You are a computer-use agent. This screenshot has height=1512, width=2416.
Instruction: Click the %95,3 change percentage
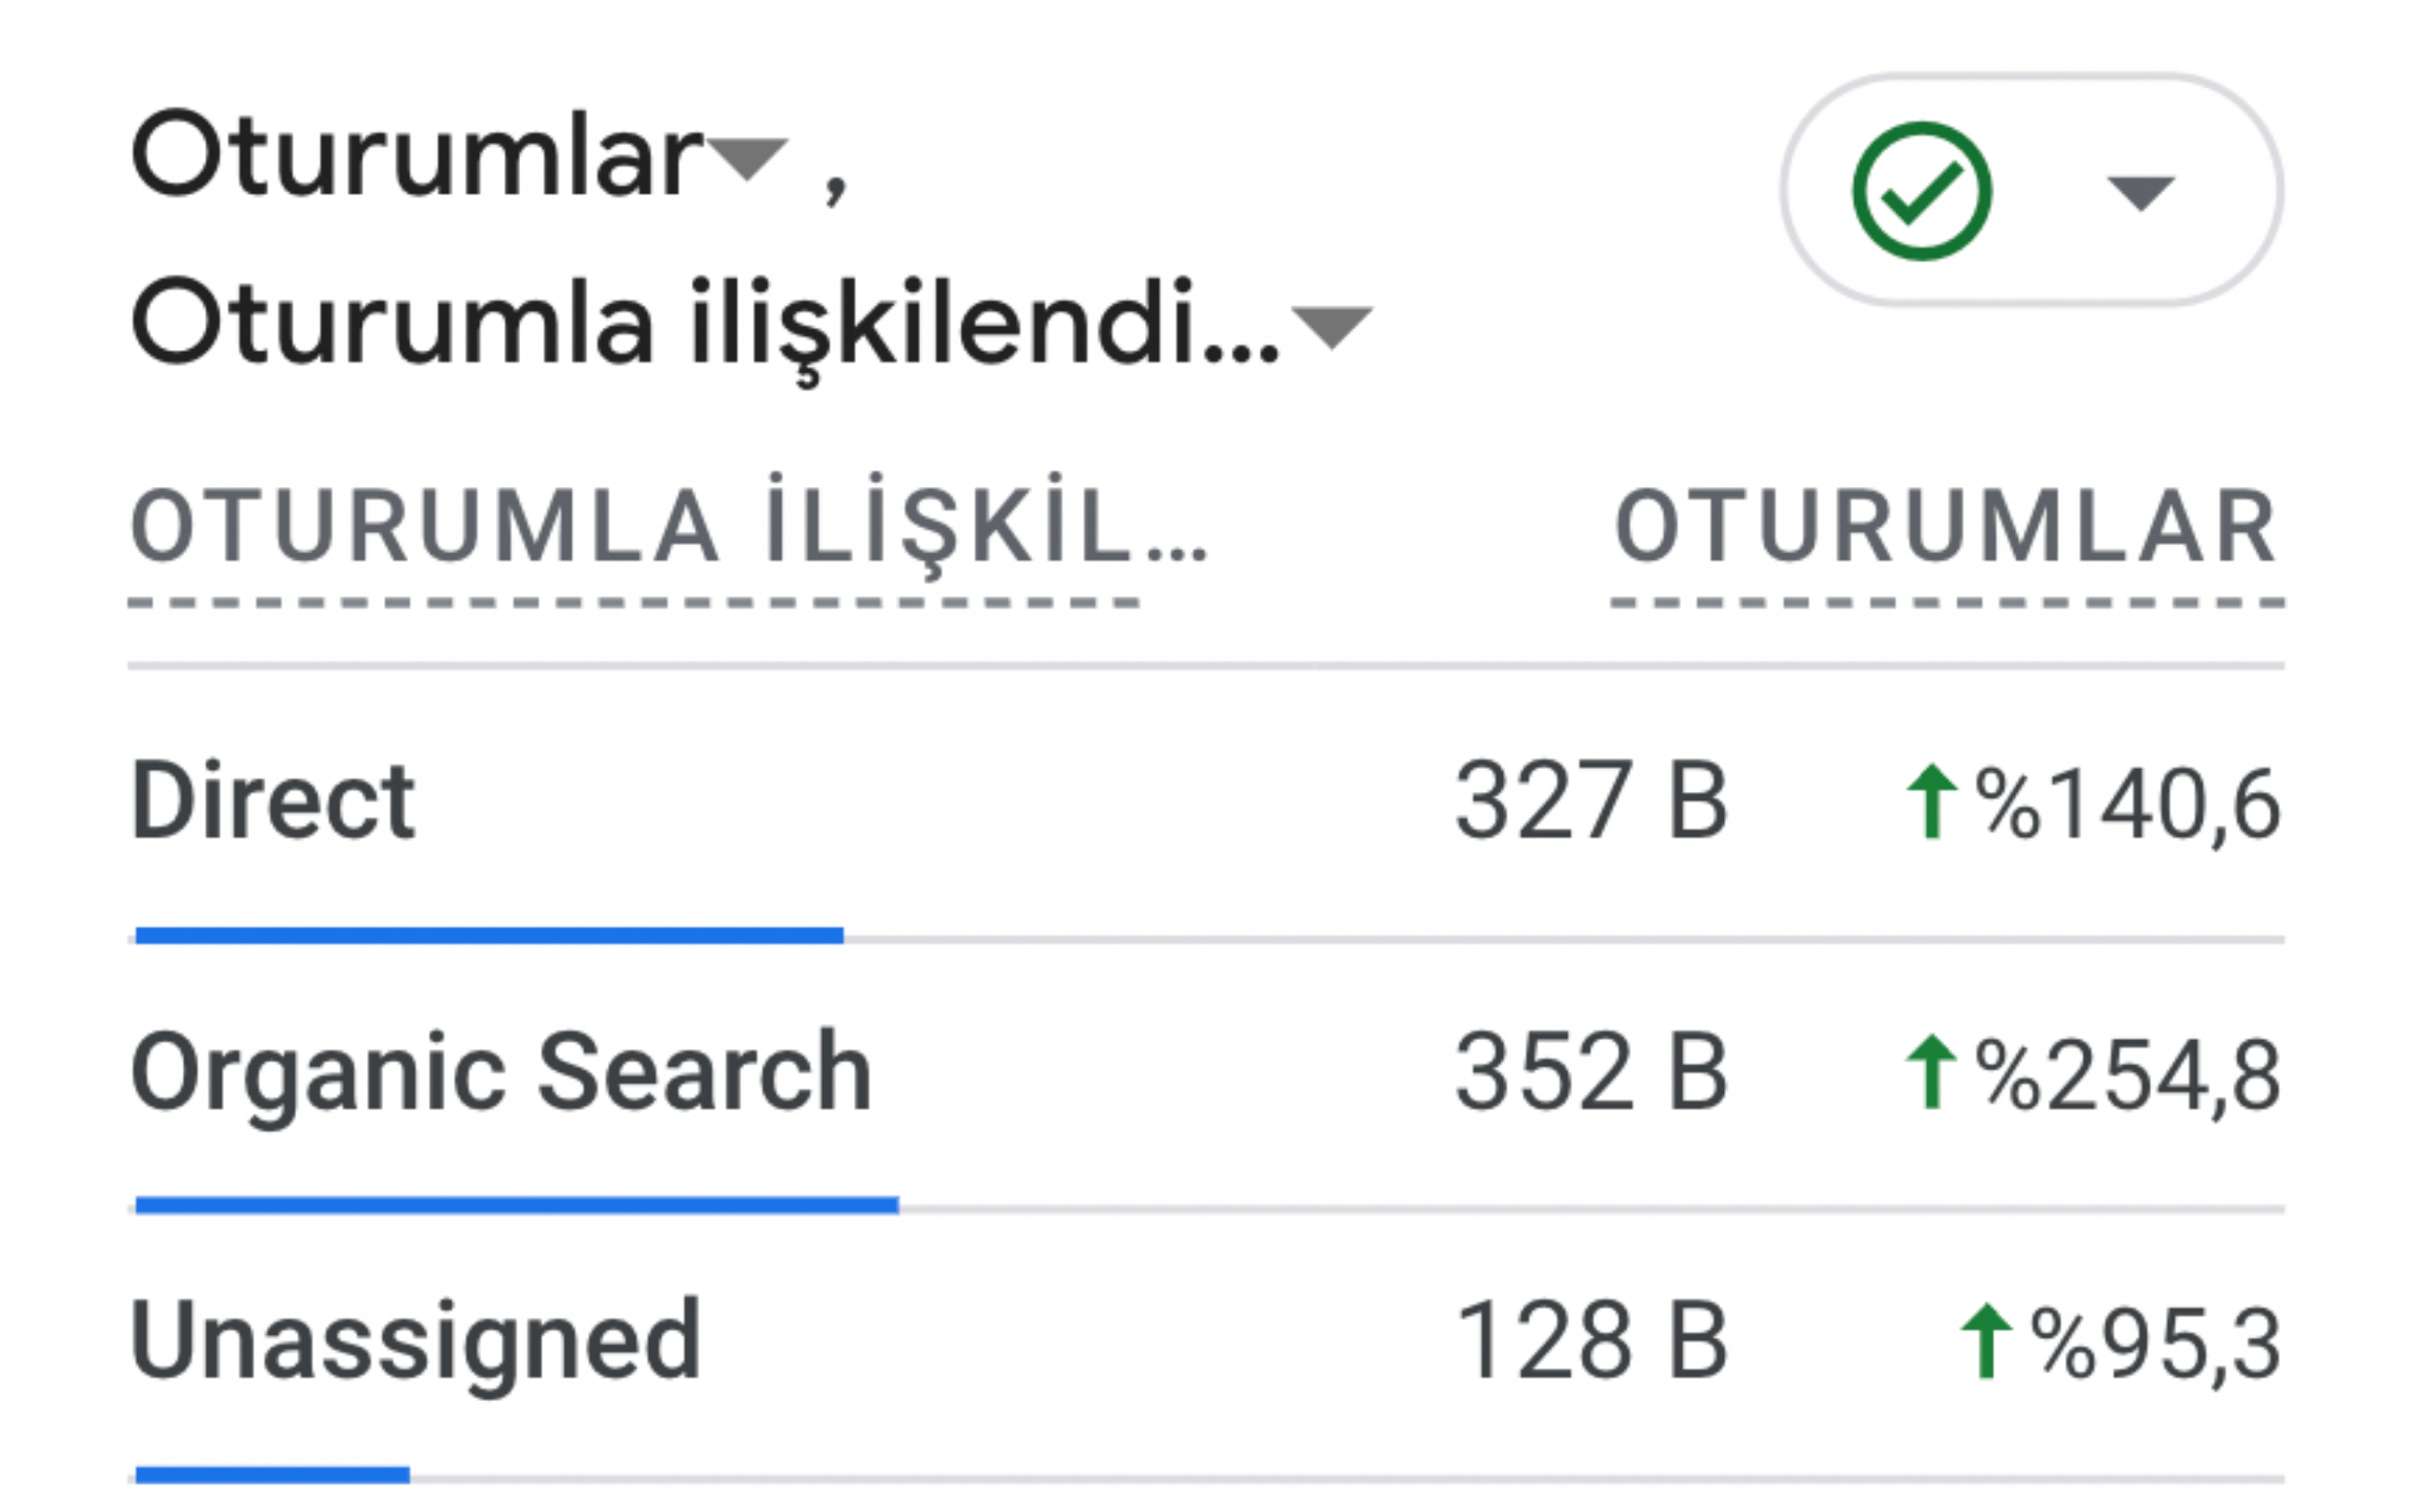(x=2155, y=1344)
